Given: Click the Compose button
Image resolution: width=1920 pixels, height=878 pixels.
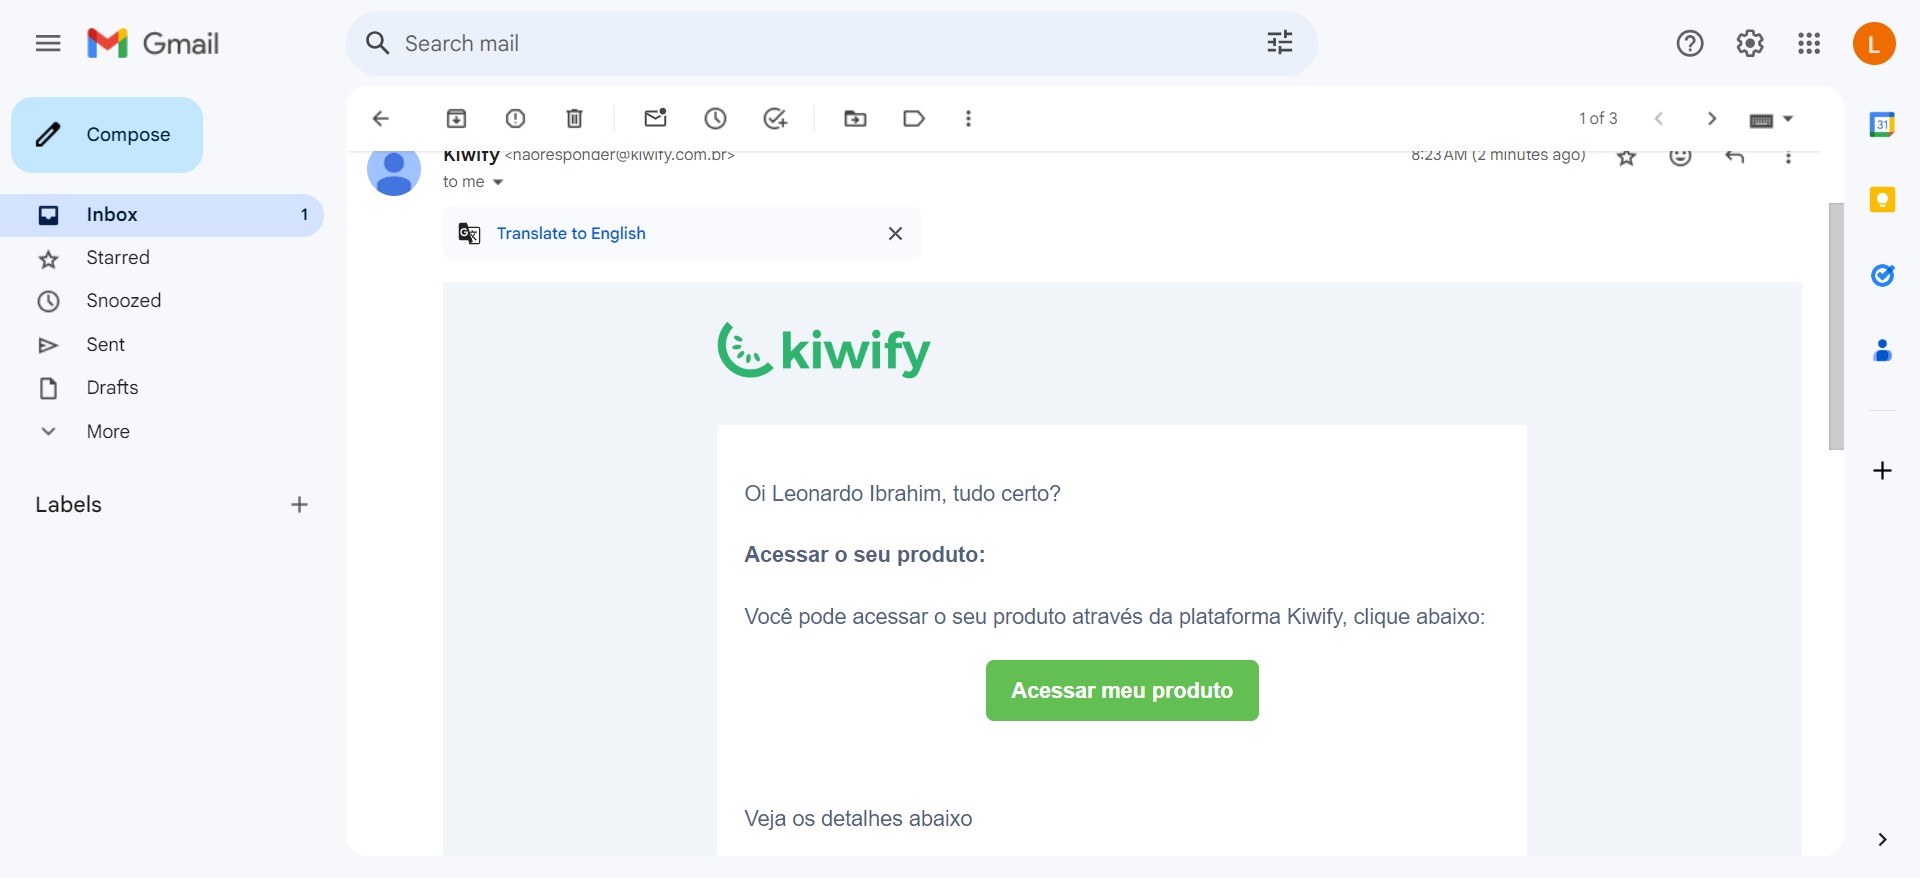Looking at the screenshot, I should coord(107,135).
